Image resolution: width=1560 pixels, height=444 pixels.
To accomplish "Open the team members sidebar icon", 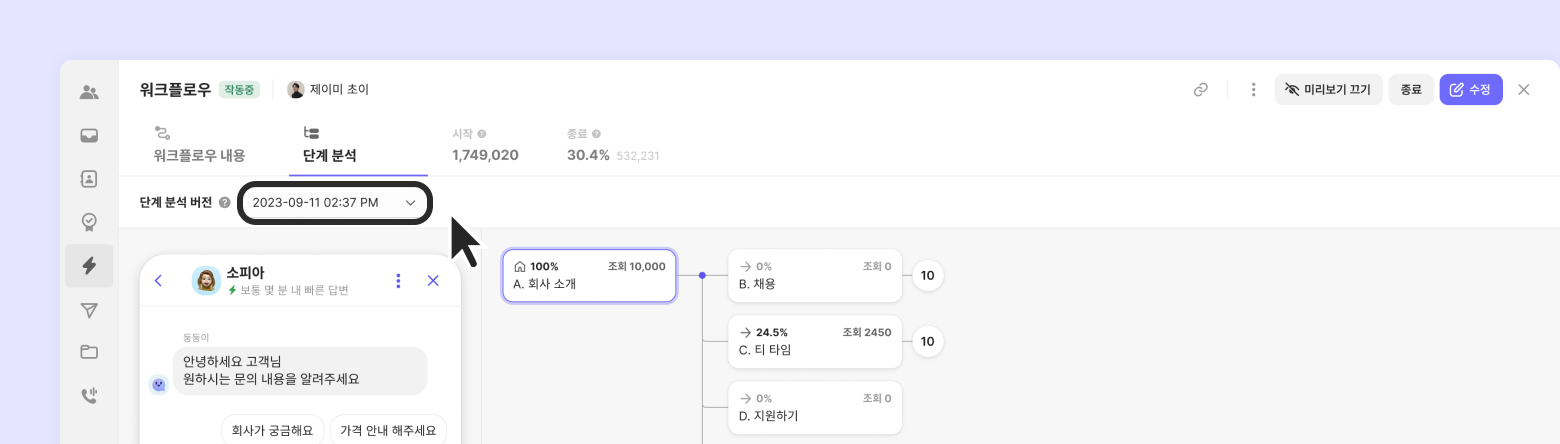I will (89, 93).
